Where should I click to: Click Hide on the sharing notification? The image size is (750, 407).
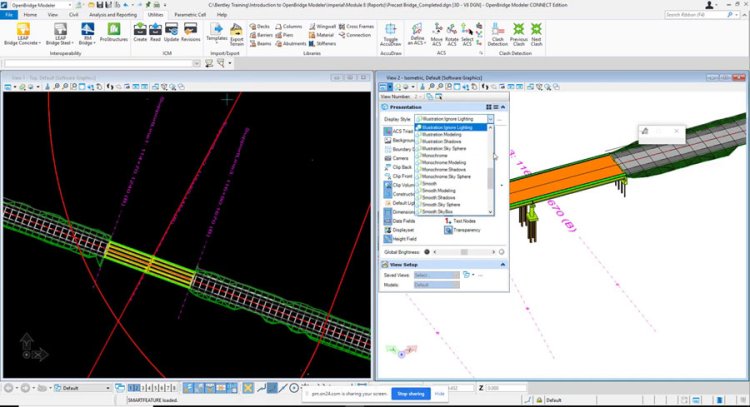[439, 394]
